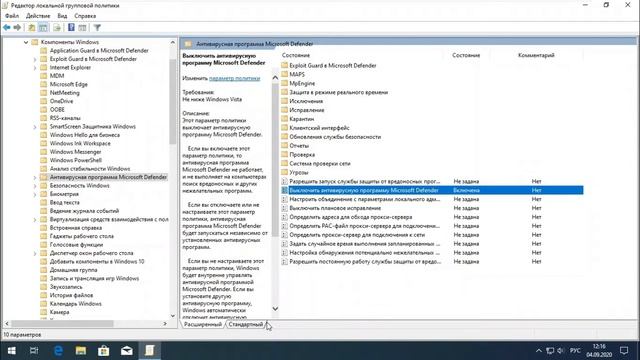
Task: Collapse the Компоненты Windows tree node
Action: point(26,42)
